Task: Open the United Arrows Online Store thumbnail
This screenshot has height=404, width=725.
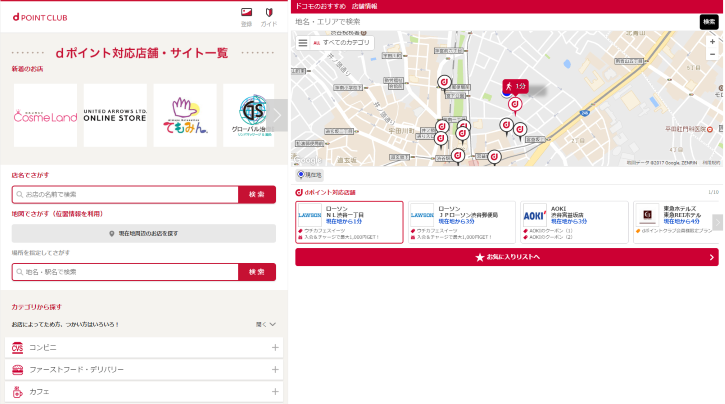Action: tap(115, 116)
